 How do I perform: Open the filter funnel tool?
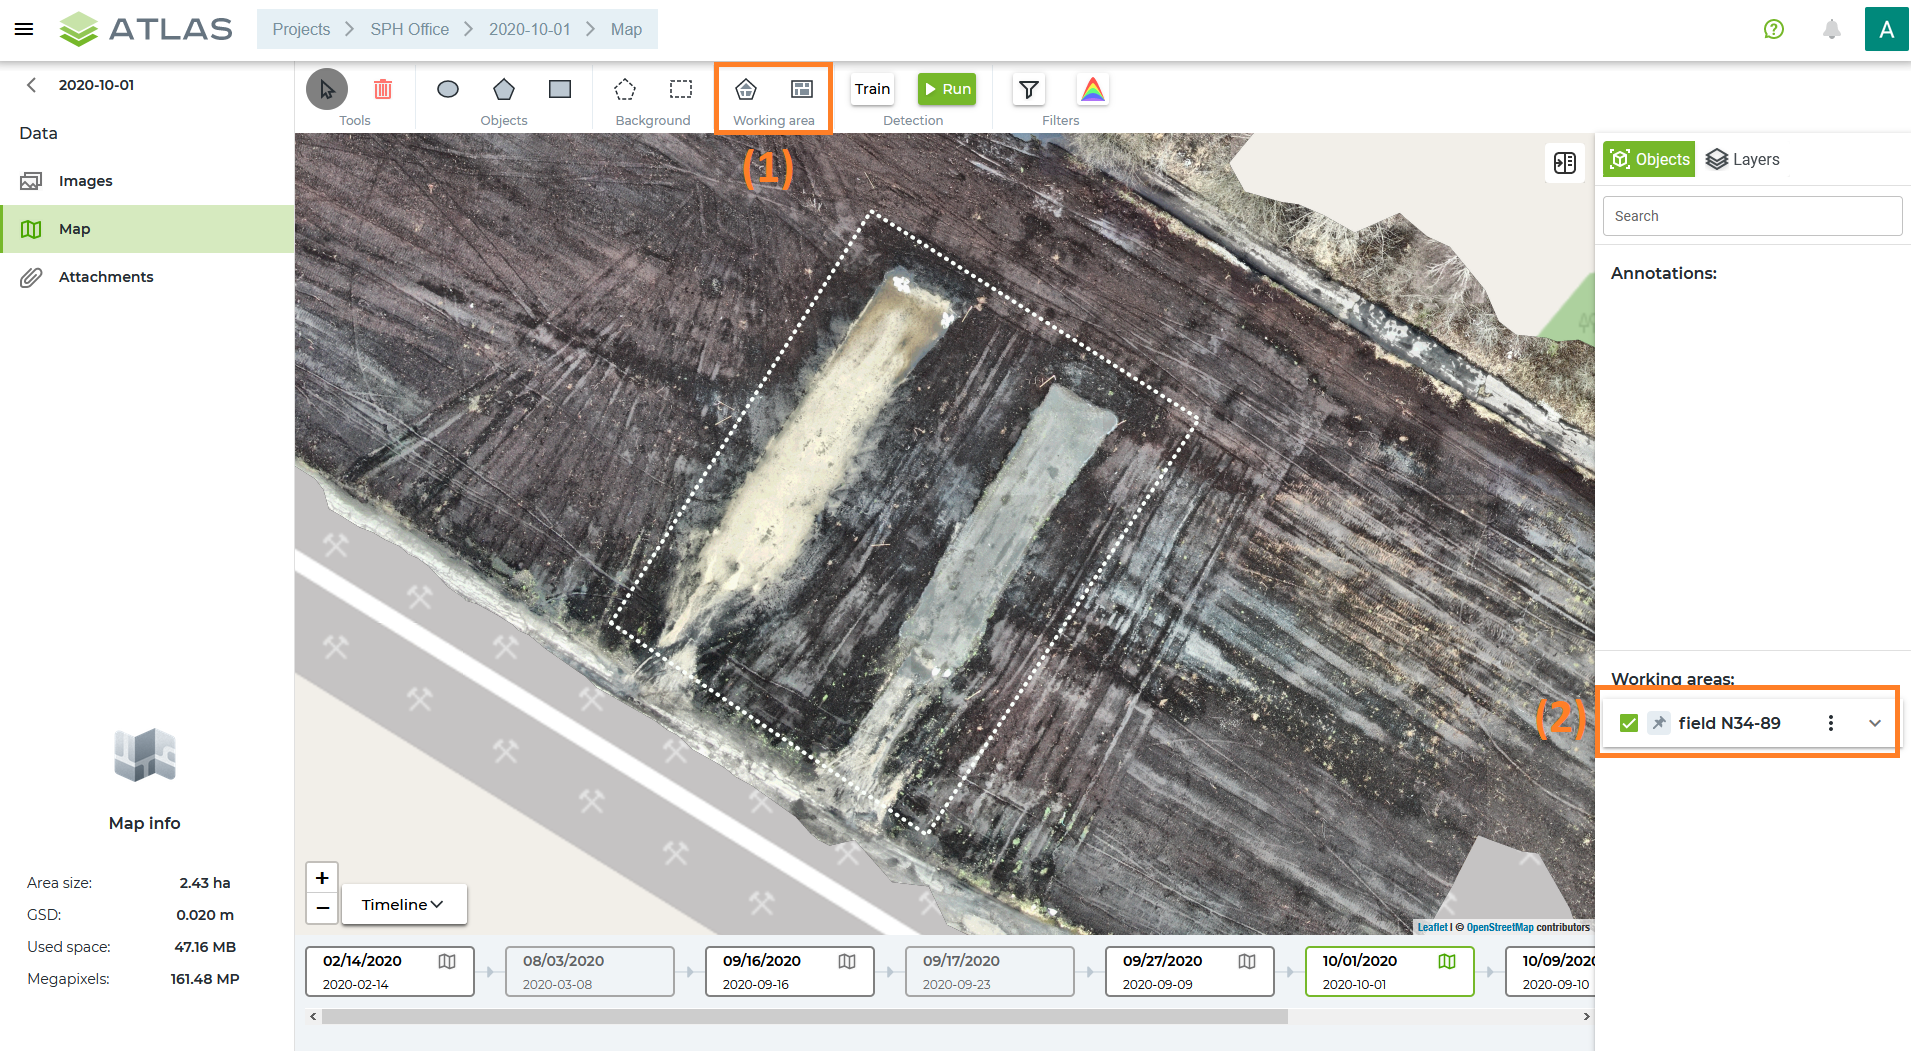click(x=1028, y=89)
